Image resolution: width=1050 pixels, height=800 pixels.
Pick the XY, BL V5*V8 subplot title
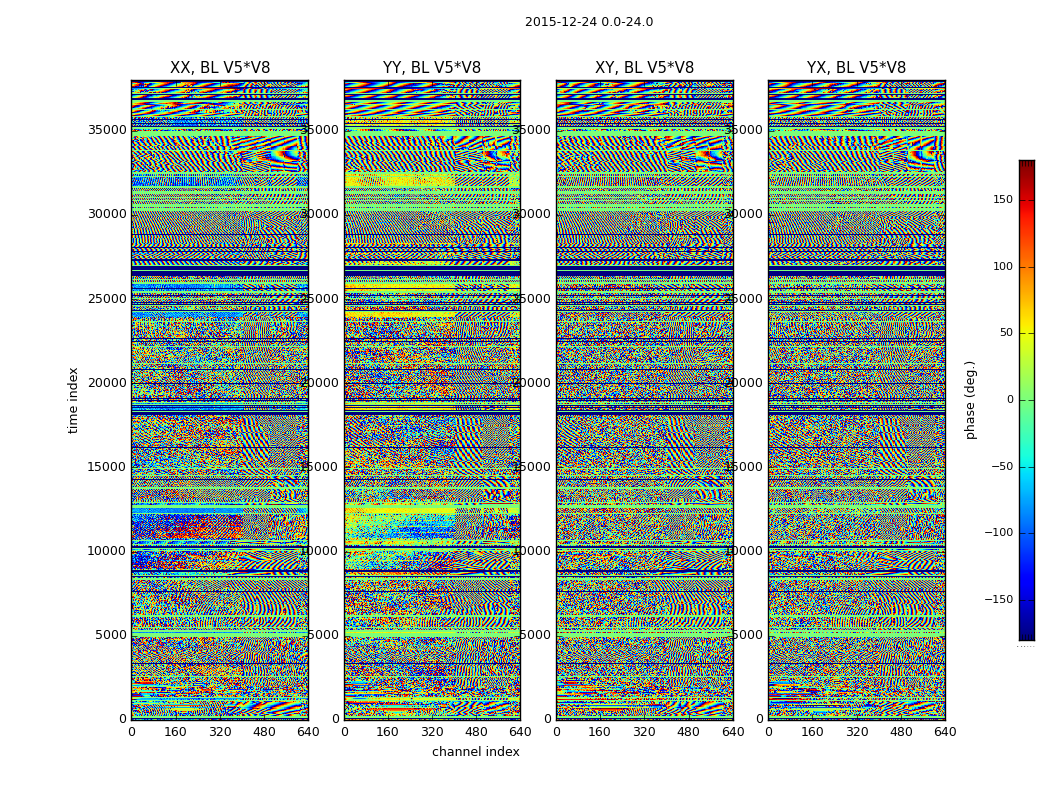(x=644, y=68)
